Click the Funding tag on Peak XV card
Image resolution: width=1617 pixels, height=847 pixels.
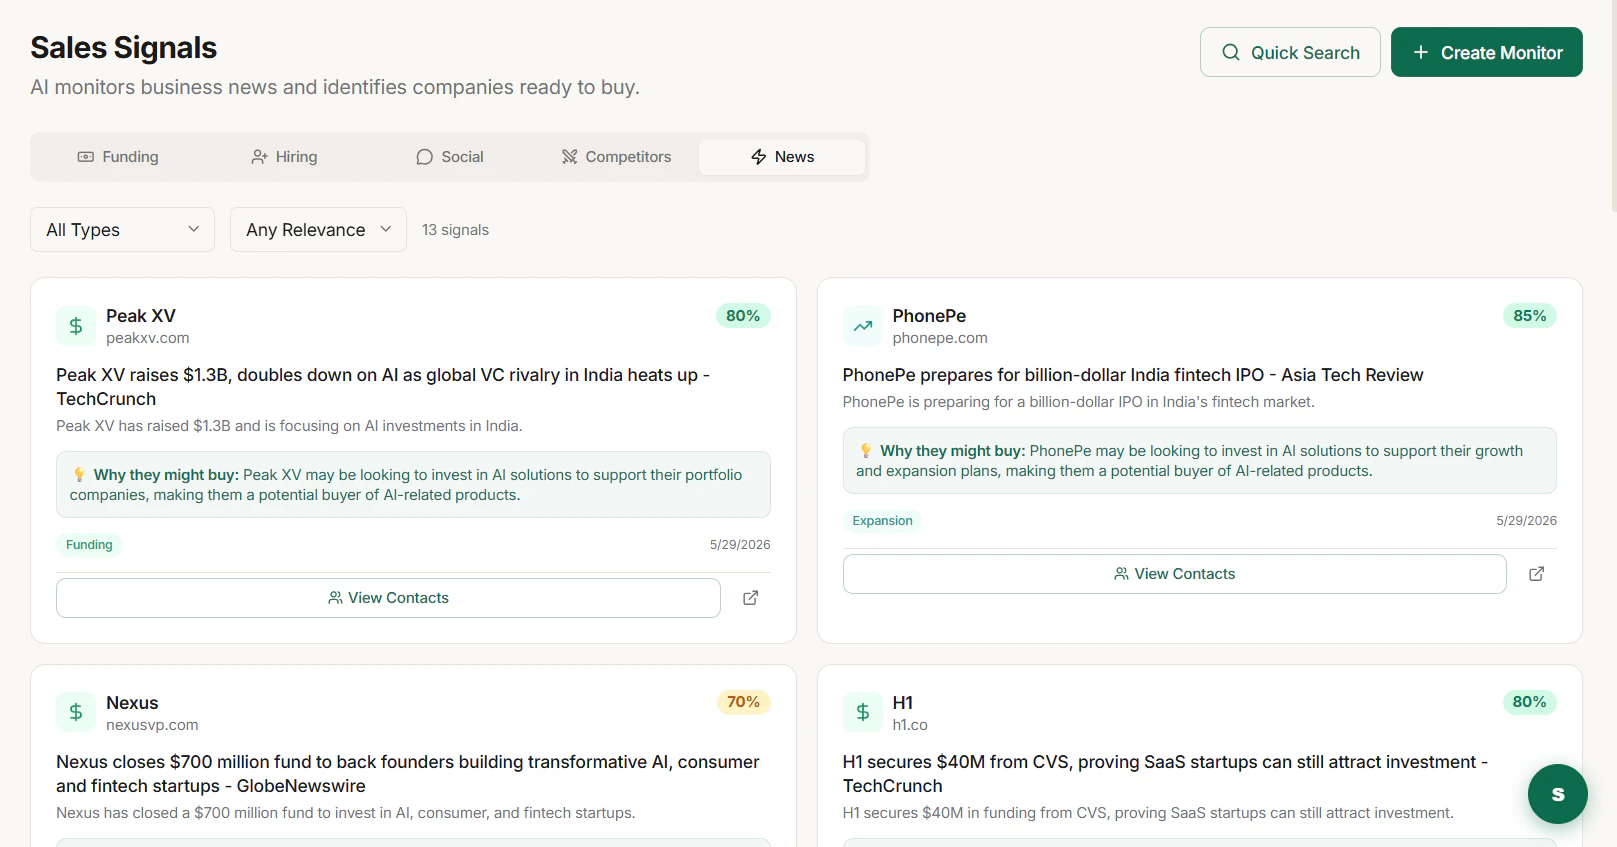(89, 545)
